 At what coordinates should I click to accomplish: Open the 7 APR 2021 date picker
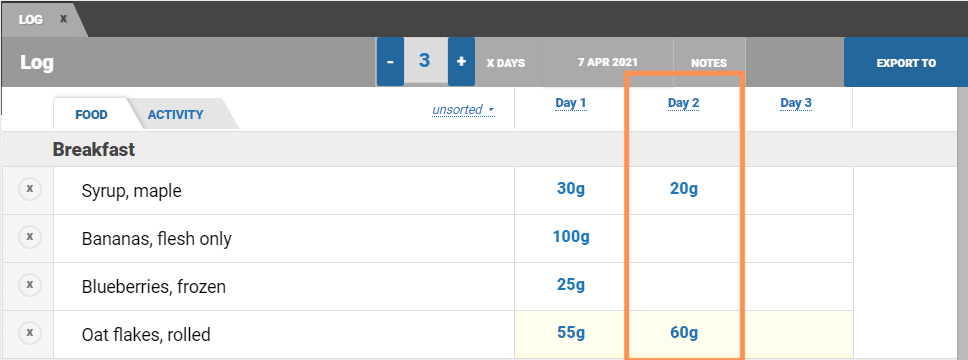(607, 62)
